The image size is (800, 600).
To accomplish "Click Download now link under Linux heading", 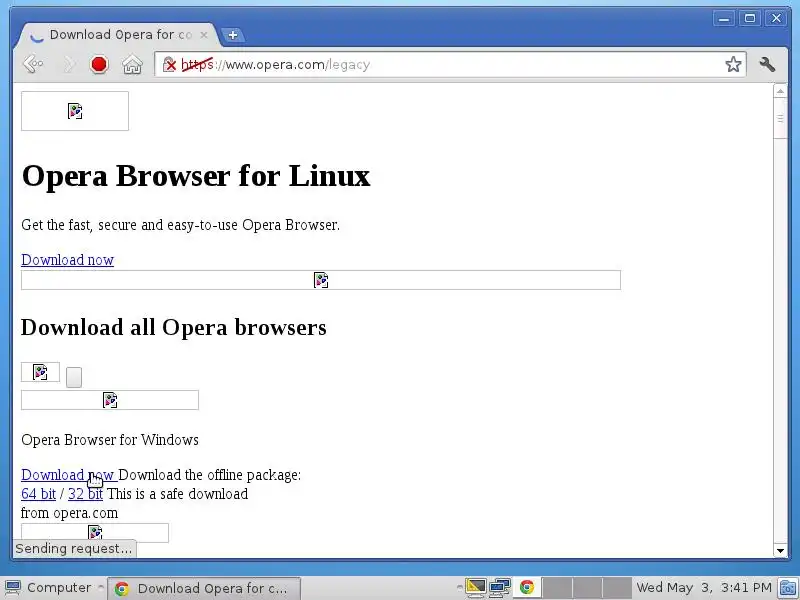I will point(67,260).
